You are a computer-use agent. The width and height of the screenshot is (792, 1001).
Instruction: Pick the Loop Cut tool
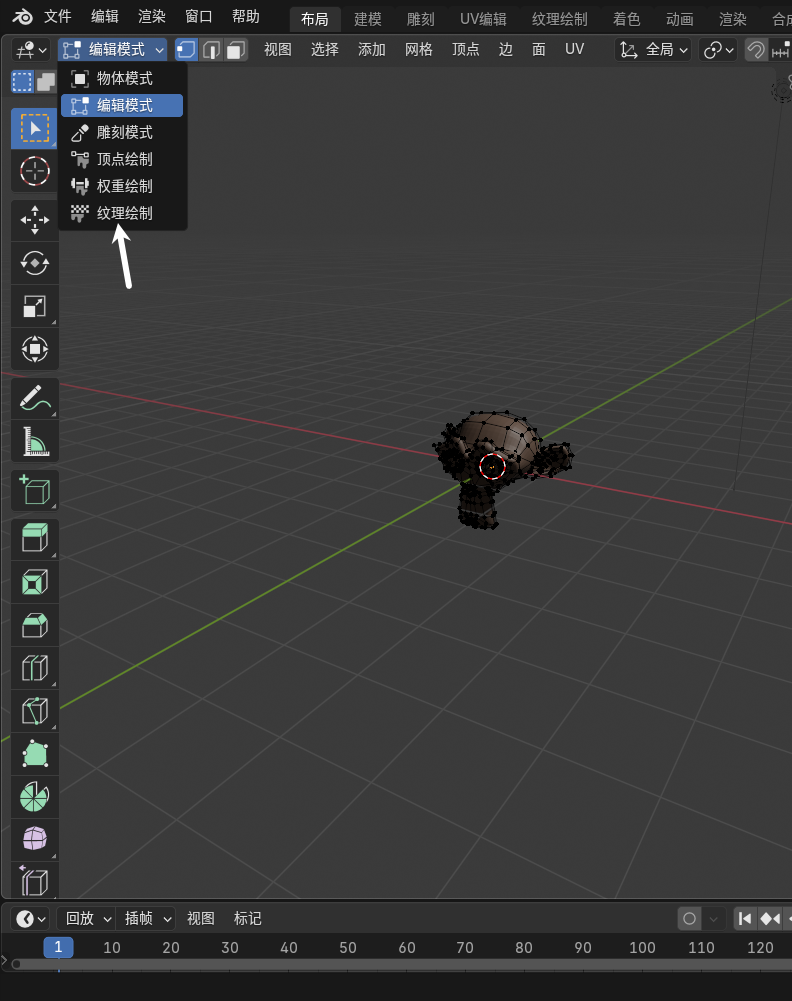pyautogui.click(x=35, y=668)
